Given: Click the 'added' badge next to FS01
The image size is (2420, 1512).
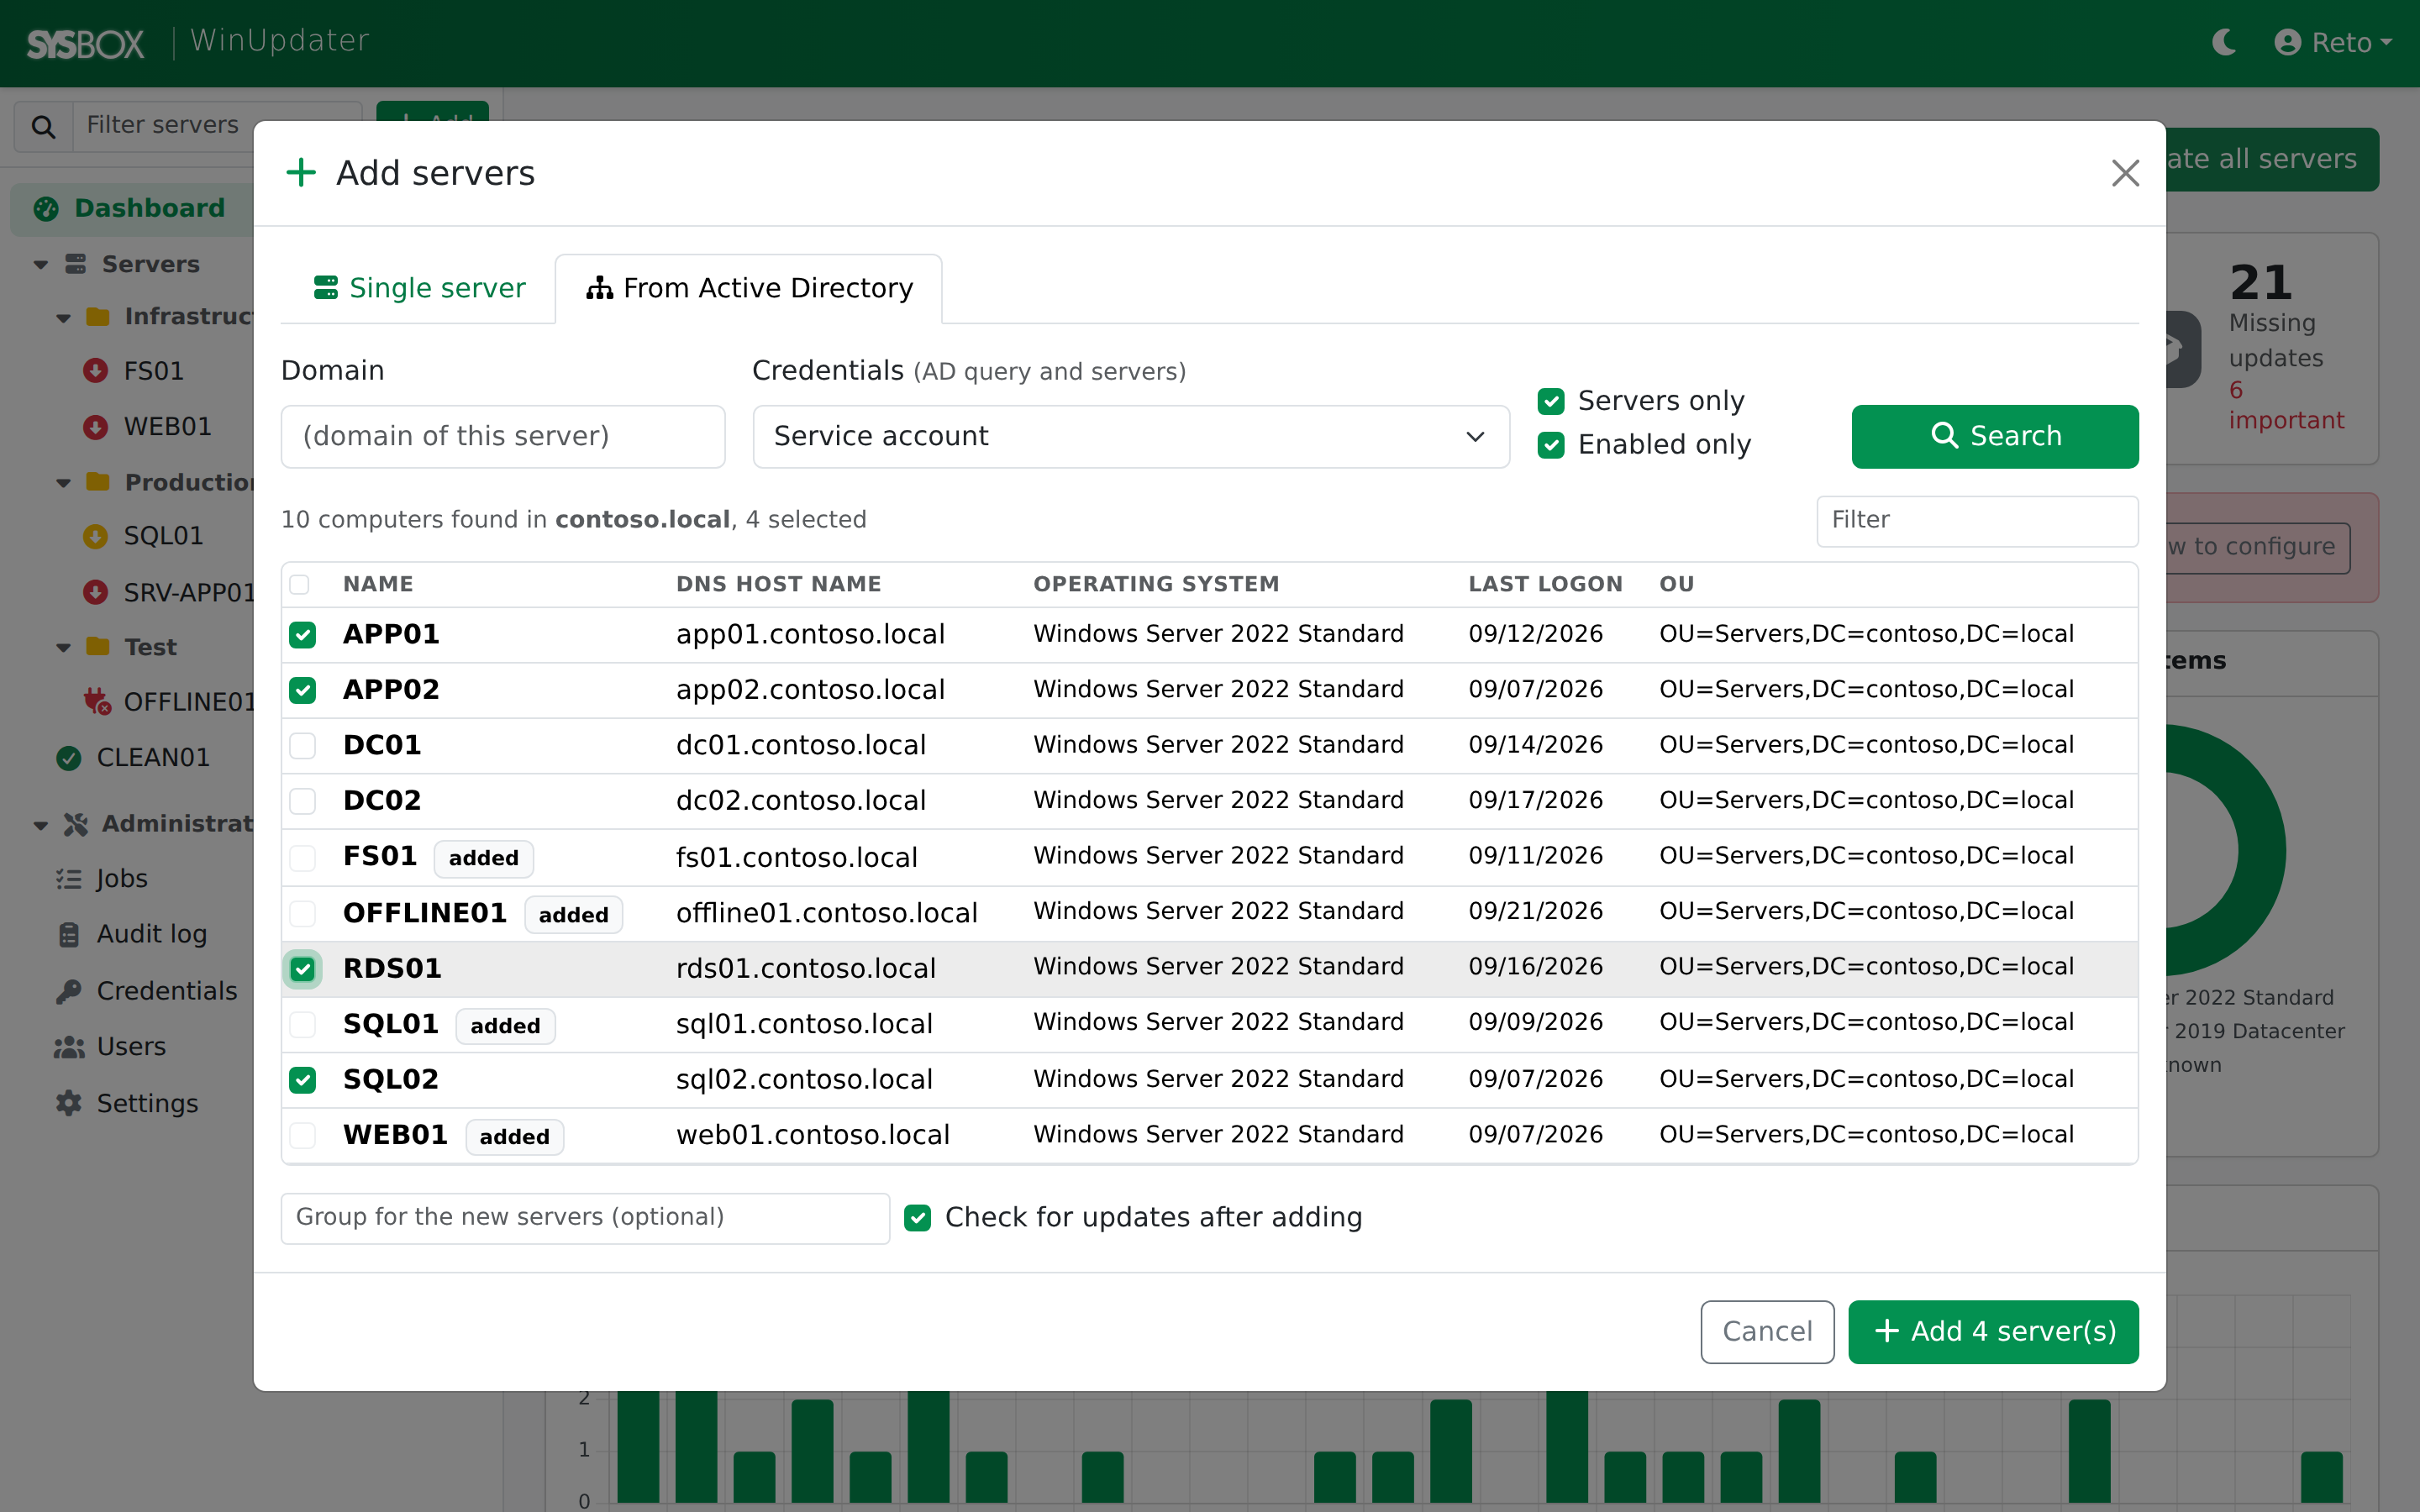Looking at the screenshot, I should pyautogui.click(x=483, y=858).
